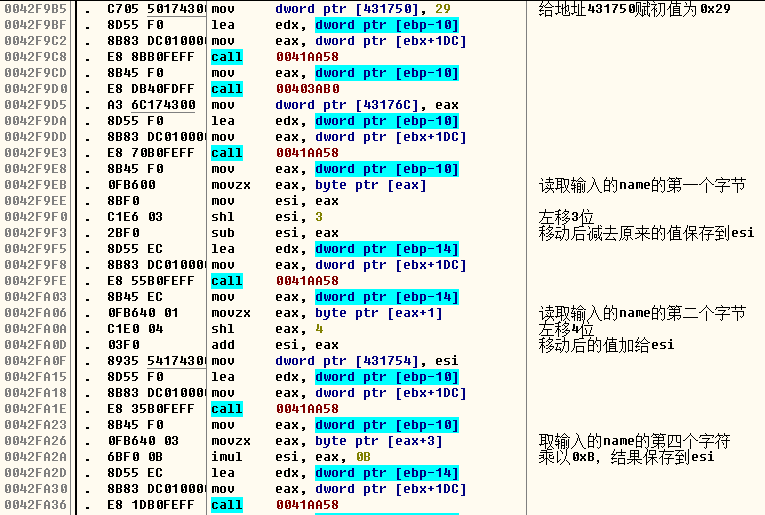Select the call at address 0042FA36

(227, 505)
